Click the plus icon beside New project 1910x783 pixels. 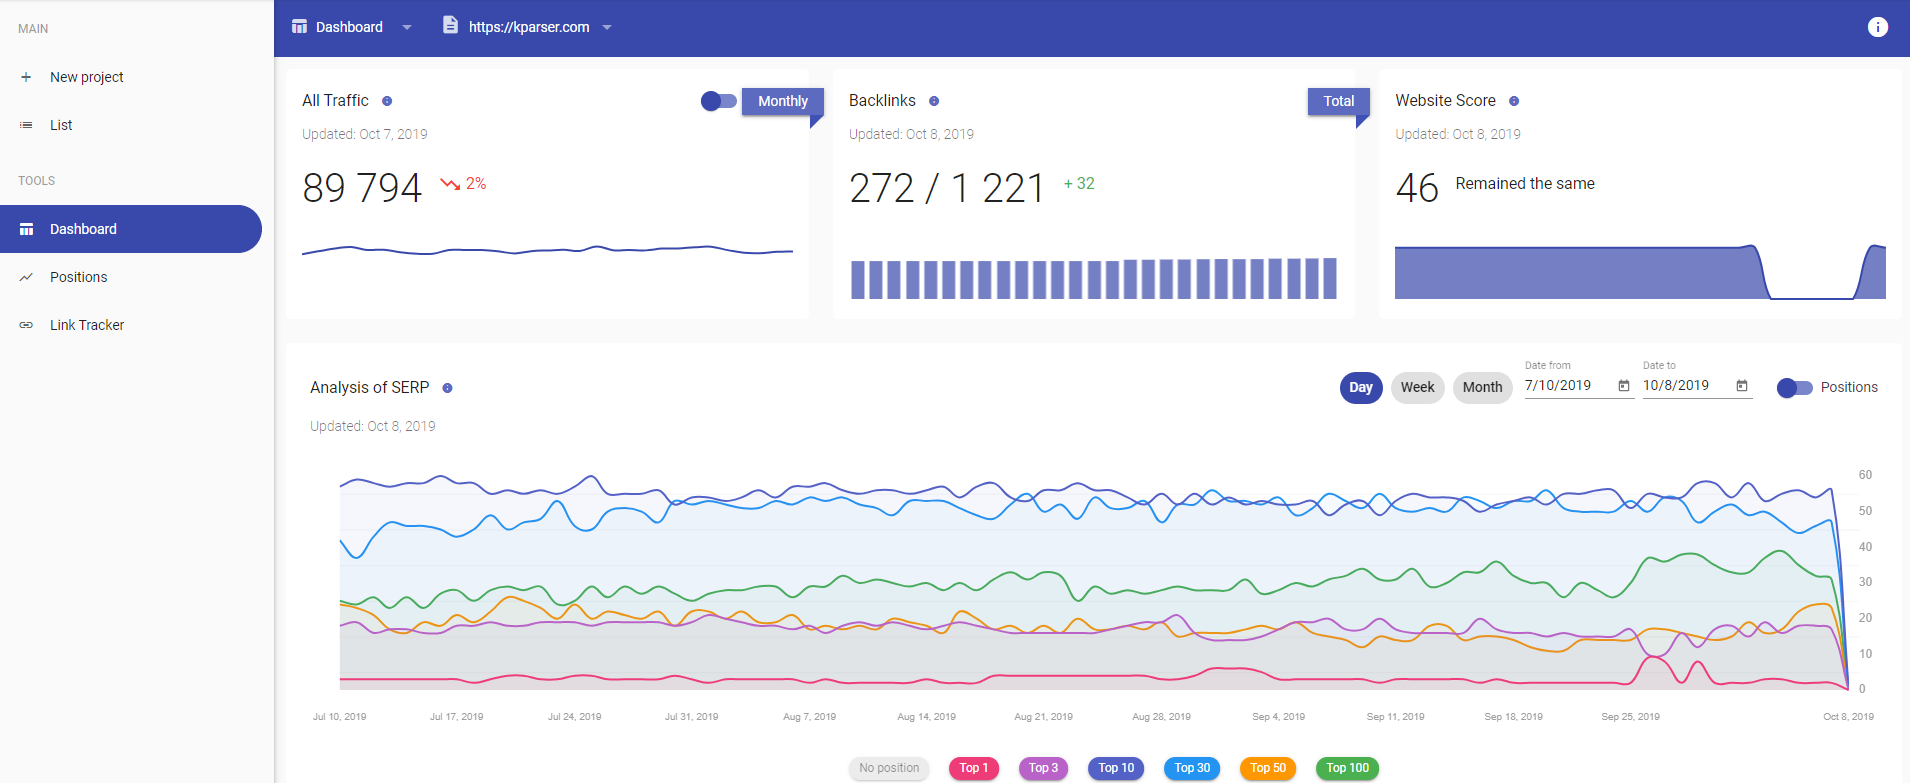(26, 77)
